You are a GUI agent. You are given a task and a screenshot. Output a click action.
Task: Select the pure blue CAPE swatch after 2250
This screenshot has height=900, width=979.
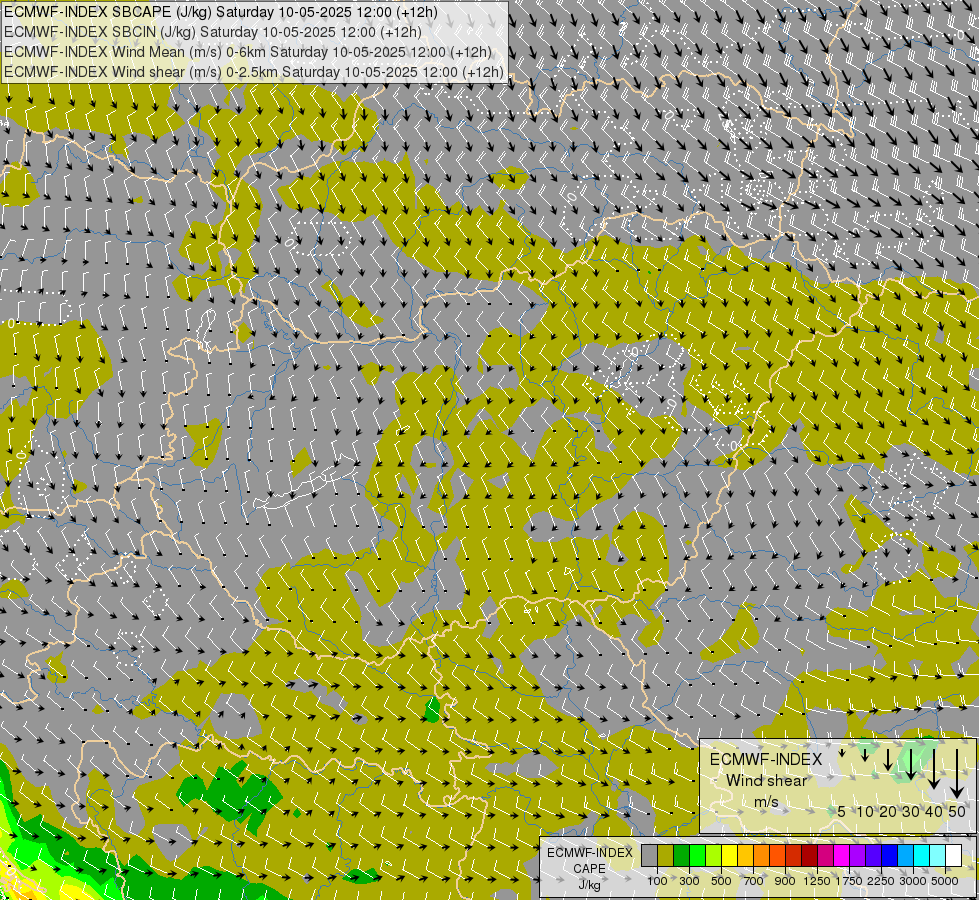[890, 855]
